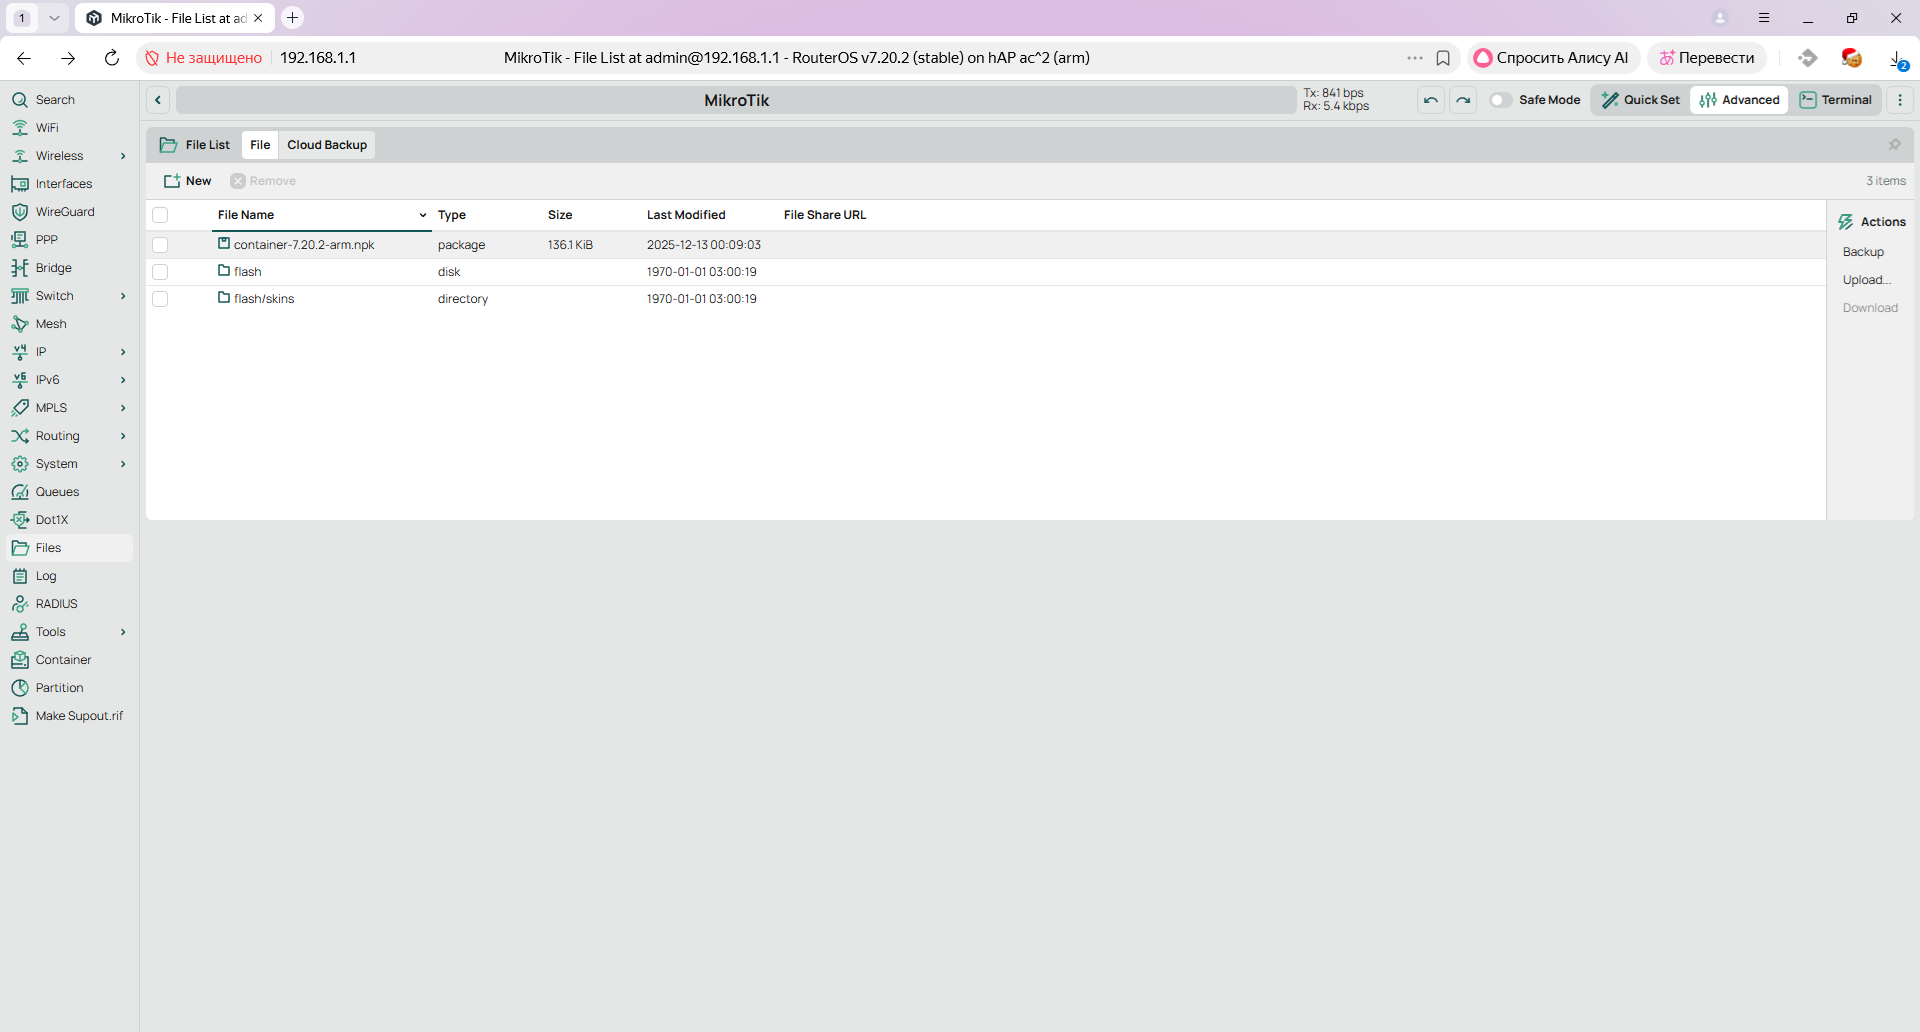Tick the flash/skins directory checkbox
1920x1032 pixels.
point(160,299)
